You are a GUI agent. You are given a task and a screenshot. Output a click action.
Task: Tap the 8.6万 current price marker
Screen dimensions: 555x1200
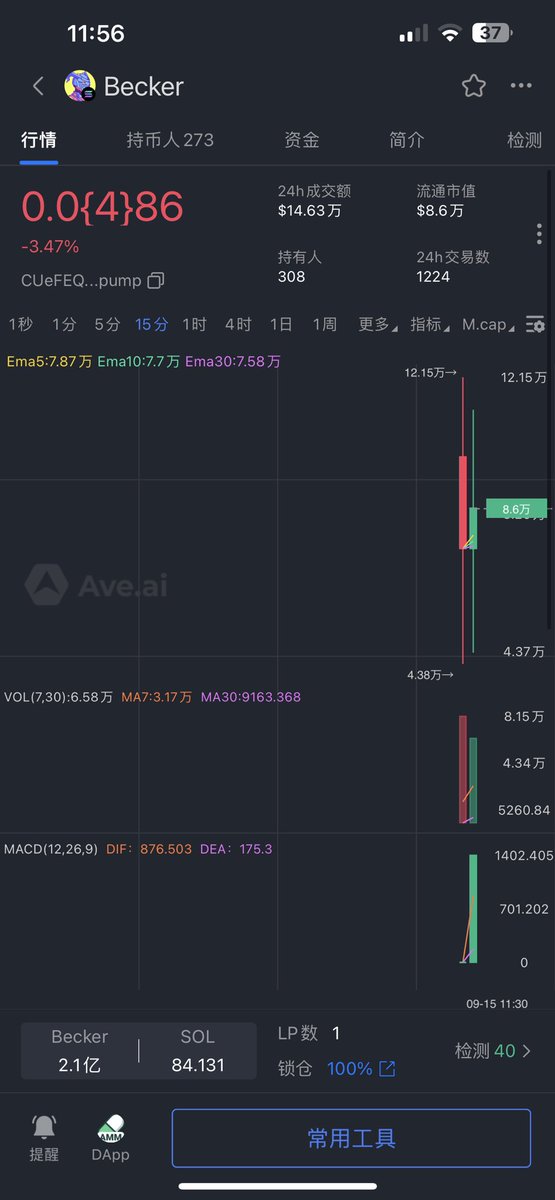coord(516,509)
